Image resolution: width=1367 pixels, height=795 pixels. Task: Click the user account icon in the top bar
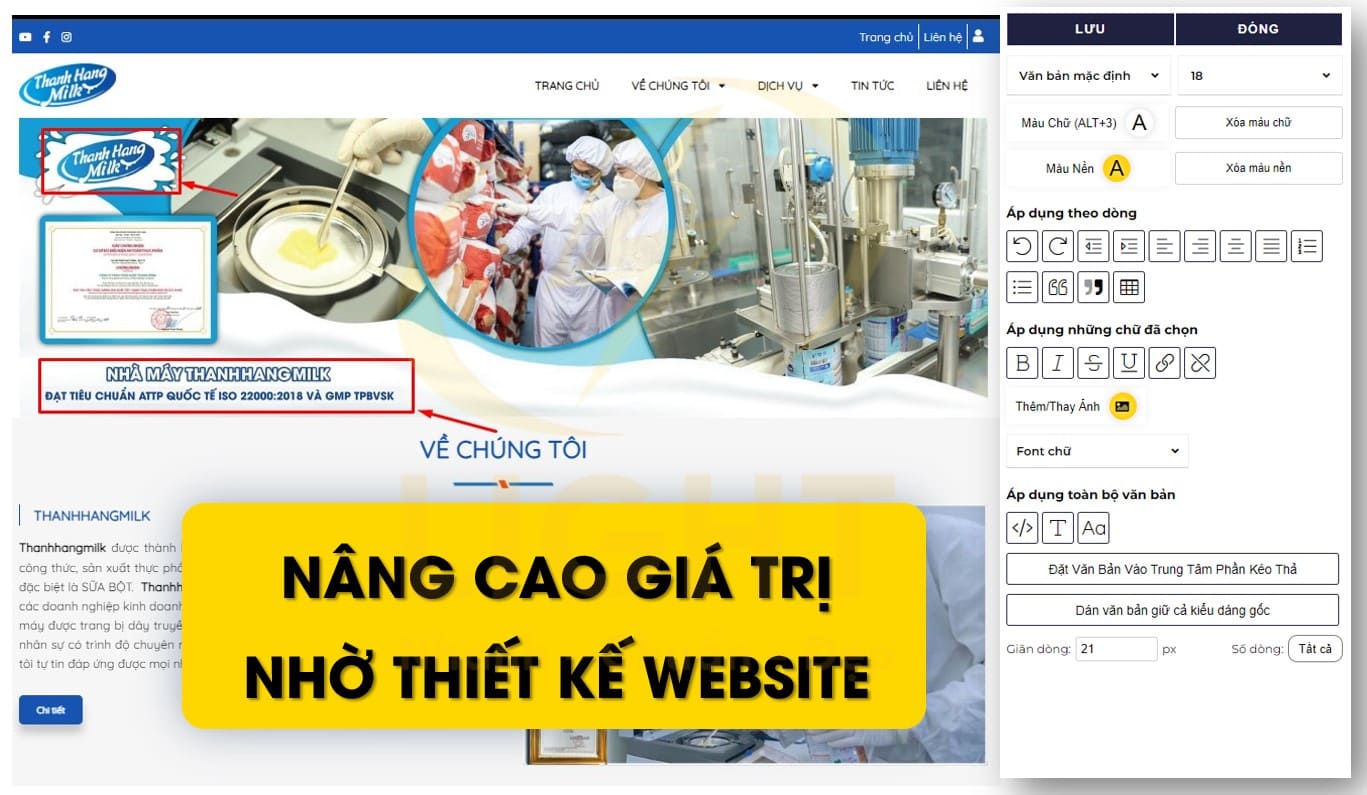point(978,36)
